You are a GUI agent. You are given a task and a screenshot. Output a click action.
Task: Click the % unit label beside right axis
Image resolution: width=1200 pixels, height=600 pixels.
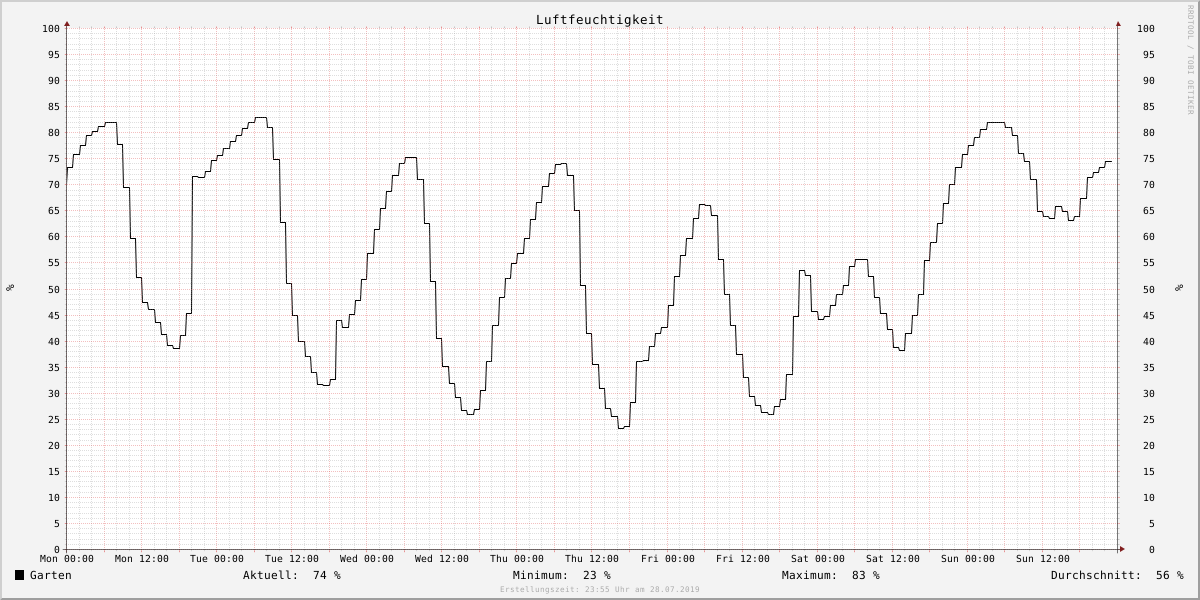[x=1177, y=288]
